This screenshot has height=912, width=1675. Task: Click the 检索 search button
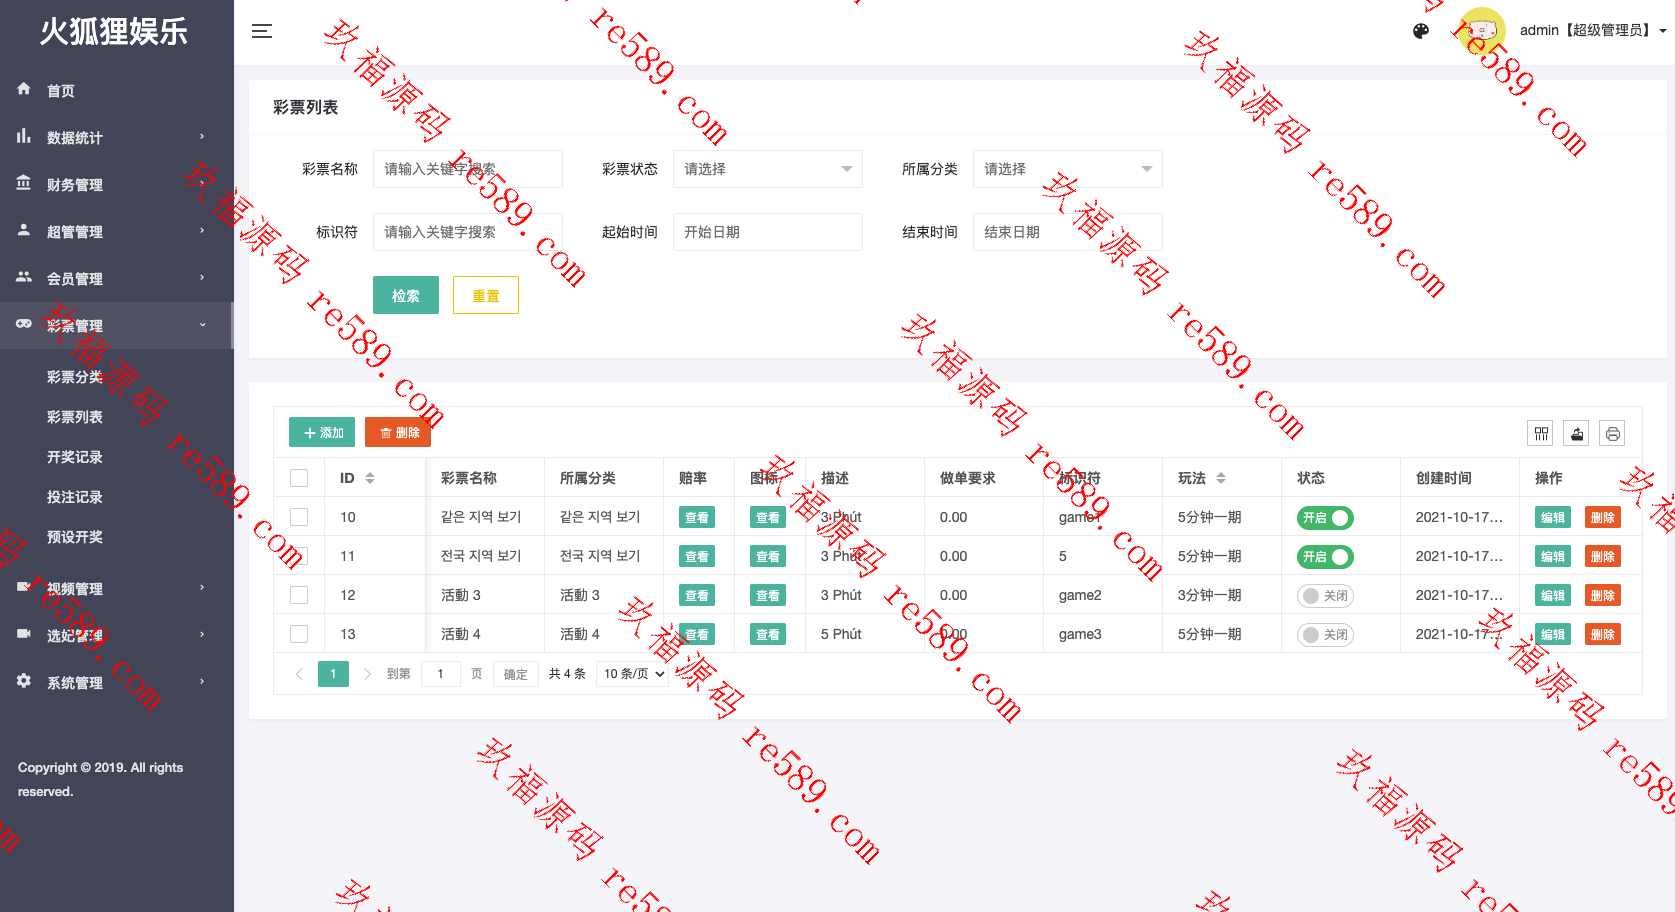[406, 295]
